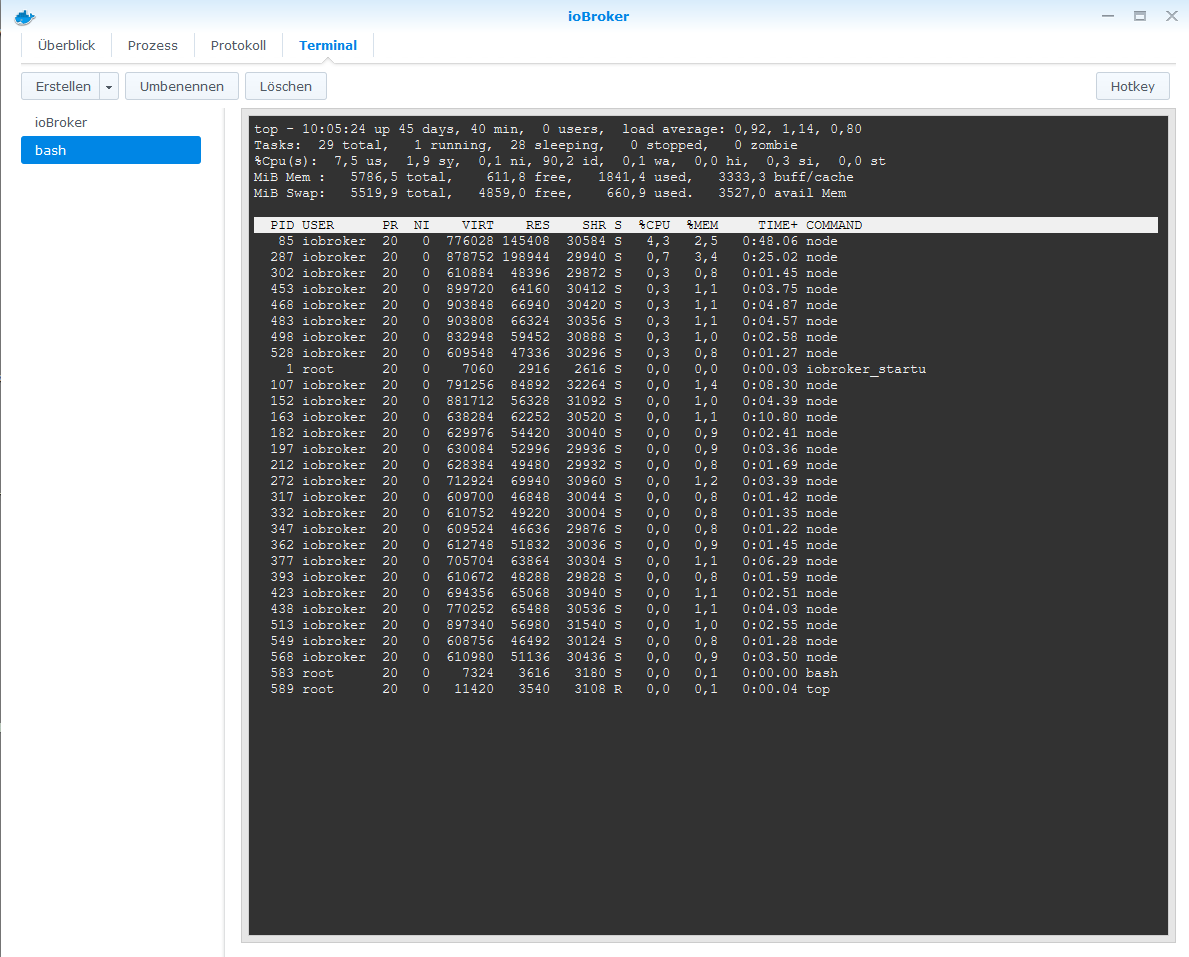This screenshot has height=957, width=1189.
Task: Click the 'MiB Swap:' line label
Action: click(290, 193)
